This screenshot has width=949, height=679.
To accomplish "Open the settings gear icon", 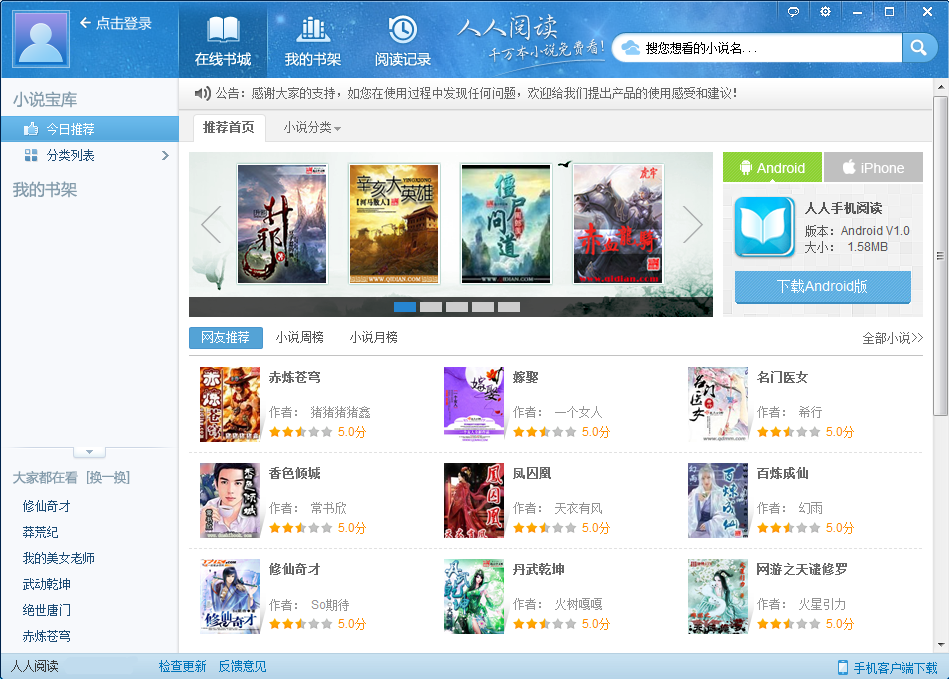I will 824,11.
